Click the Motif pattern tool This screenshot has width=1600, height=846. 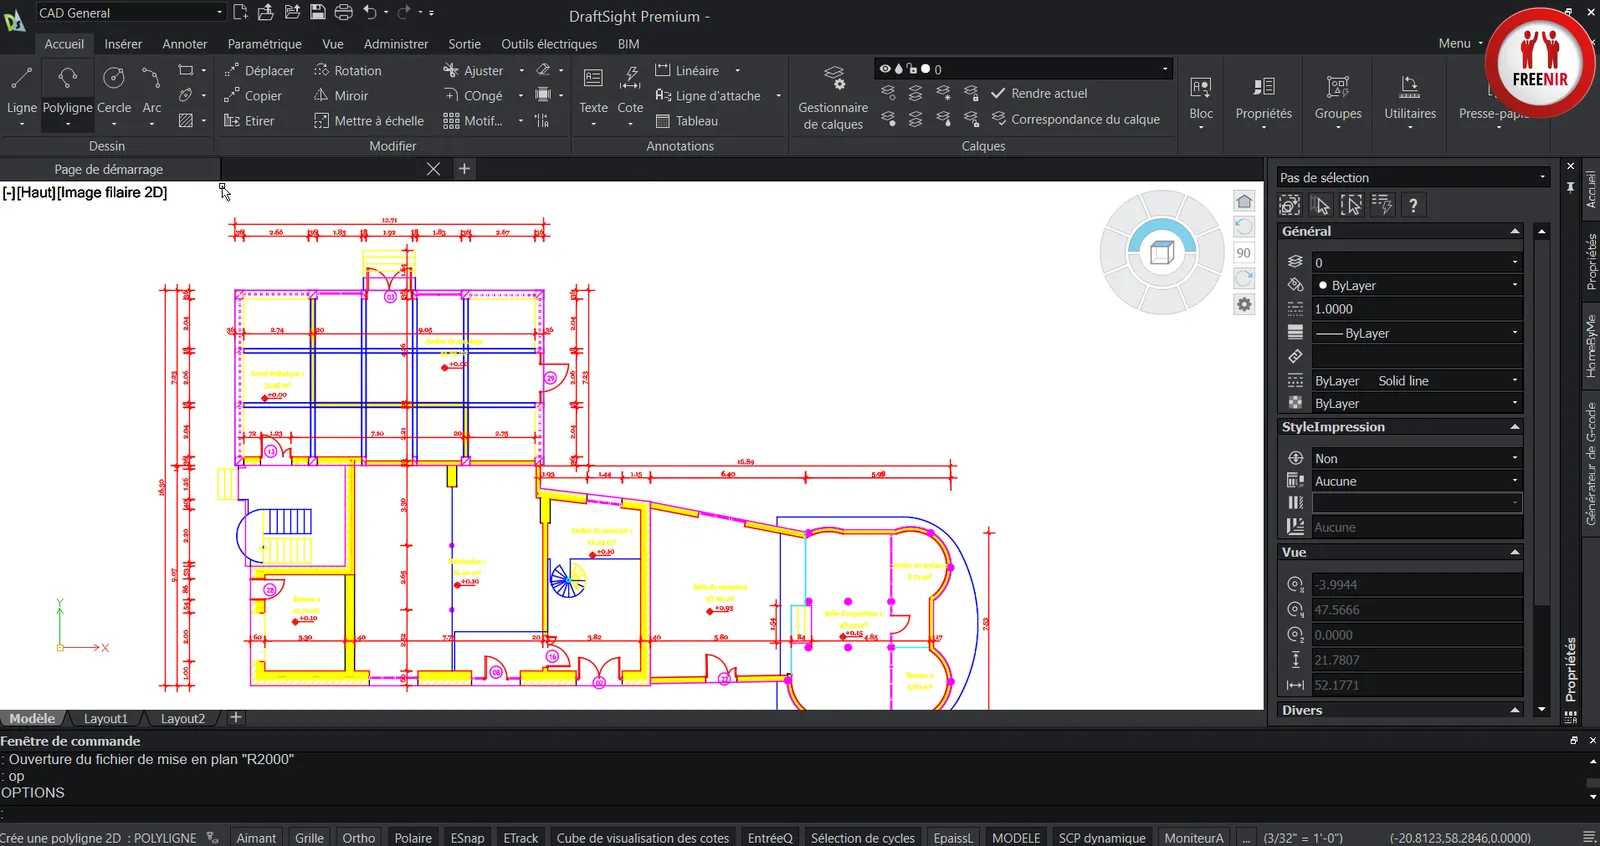tap(473, 121)
